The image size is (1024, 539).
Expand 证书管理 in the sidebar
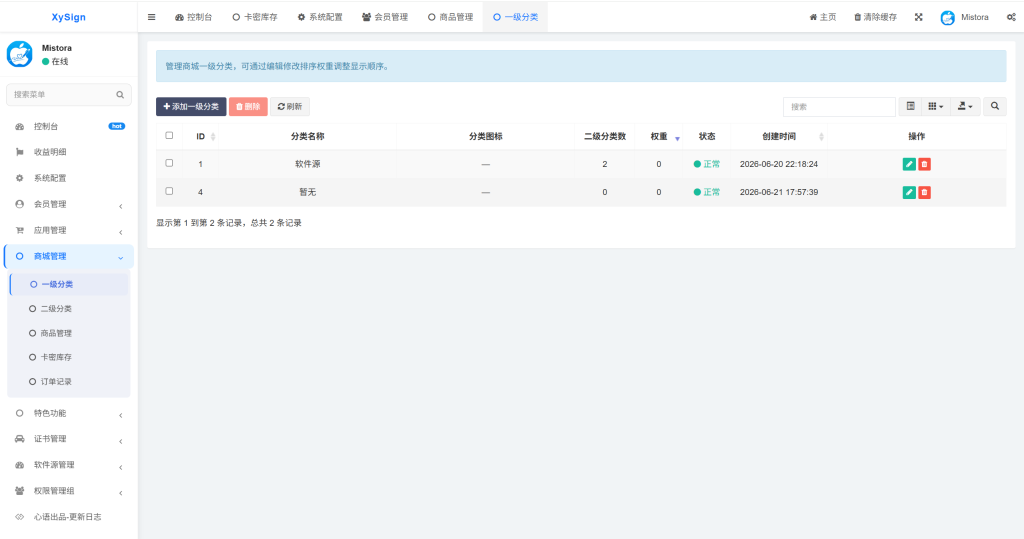tap(69, 439)
